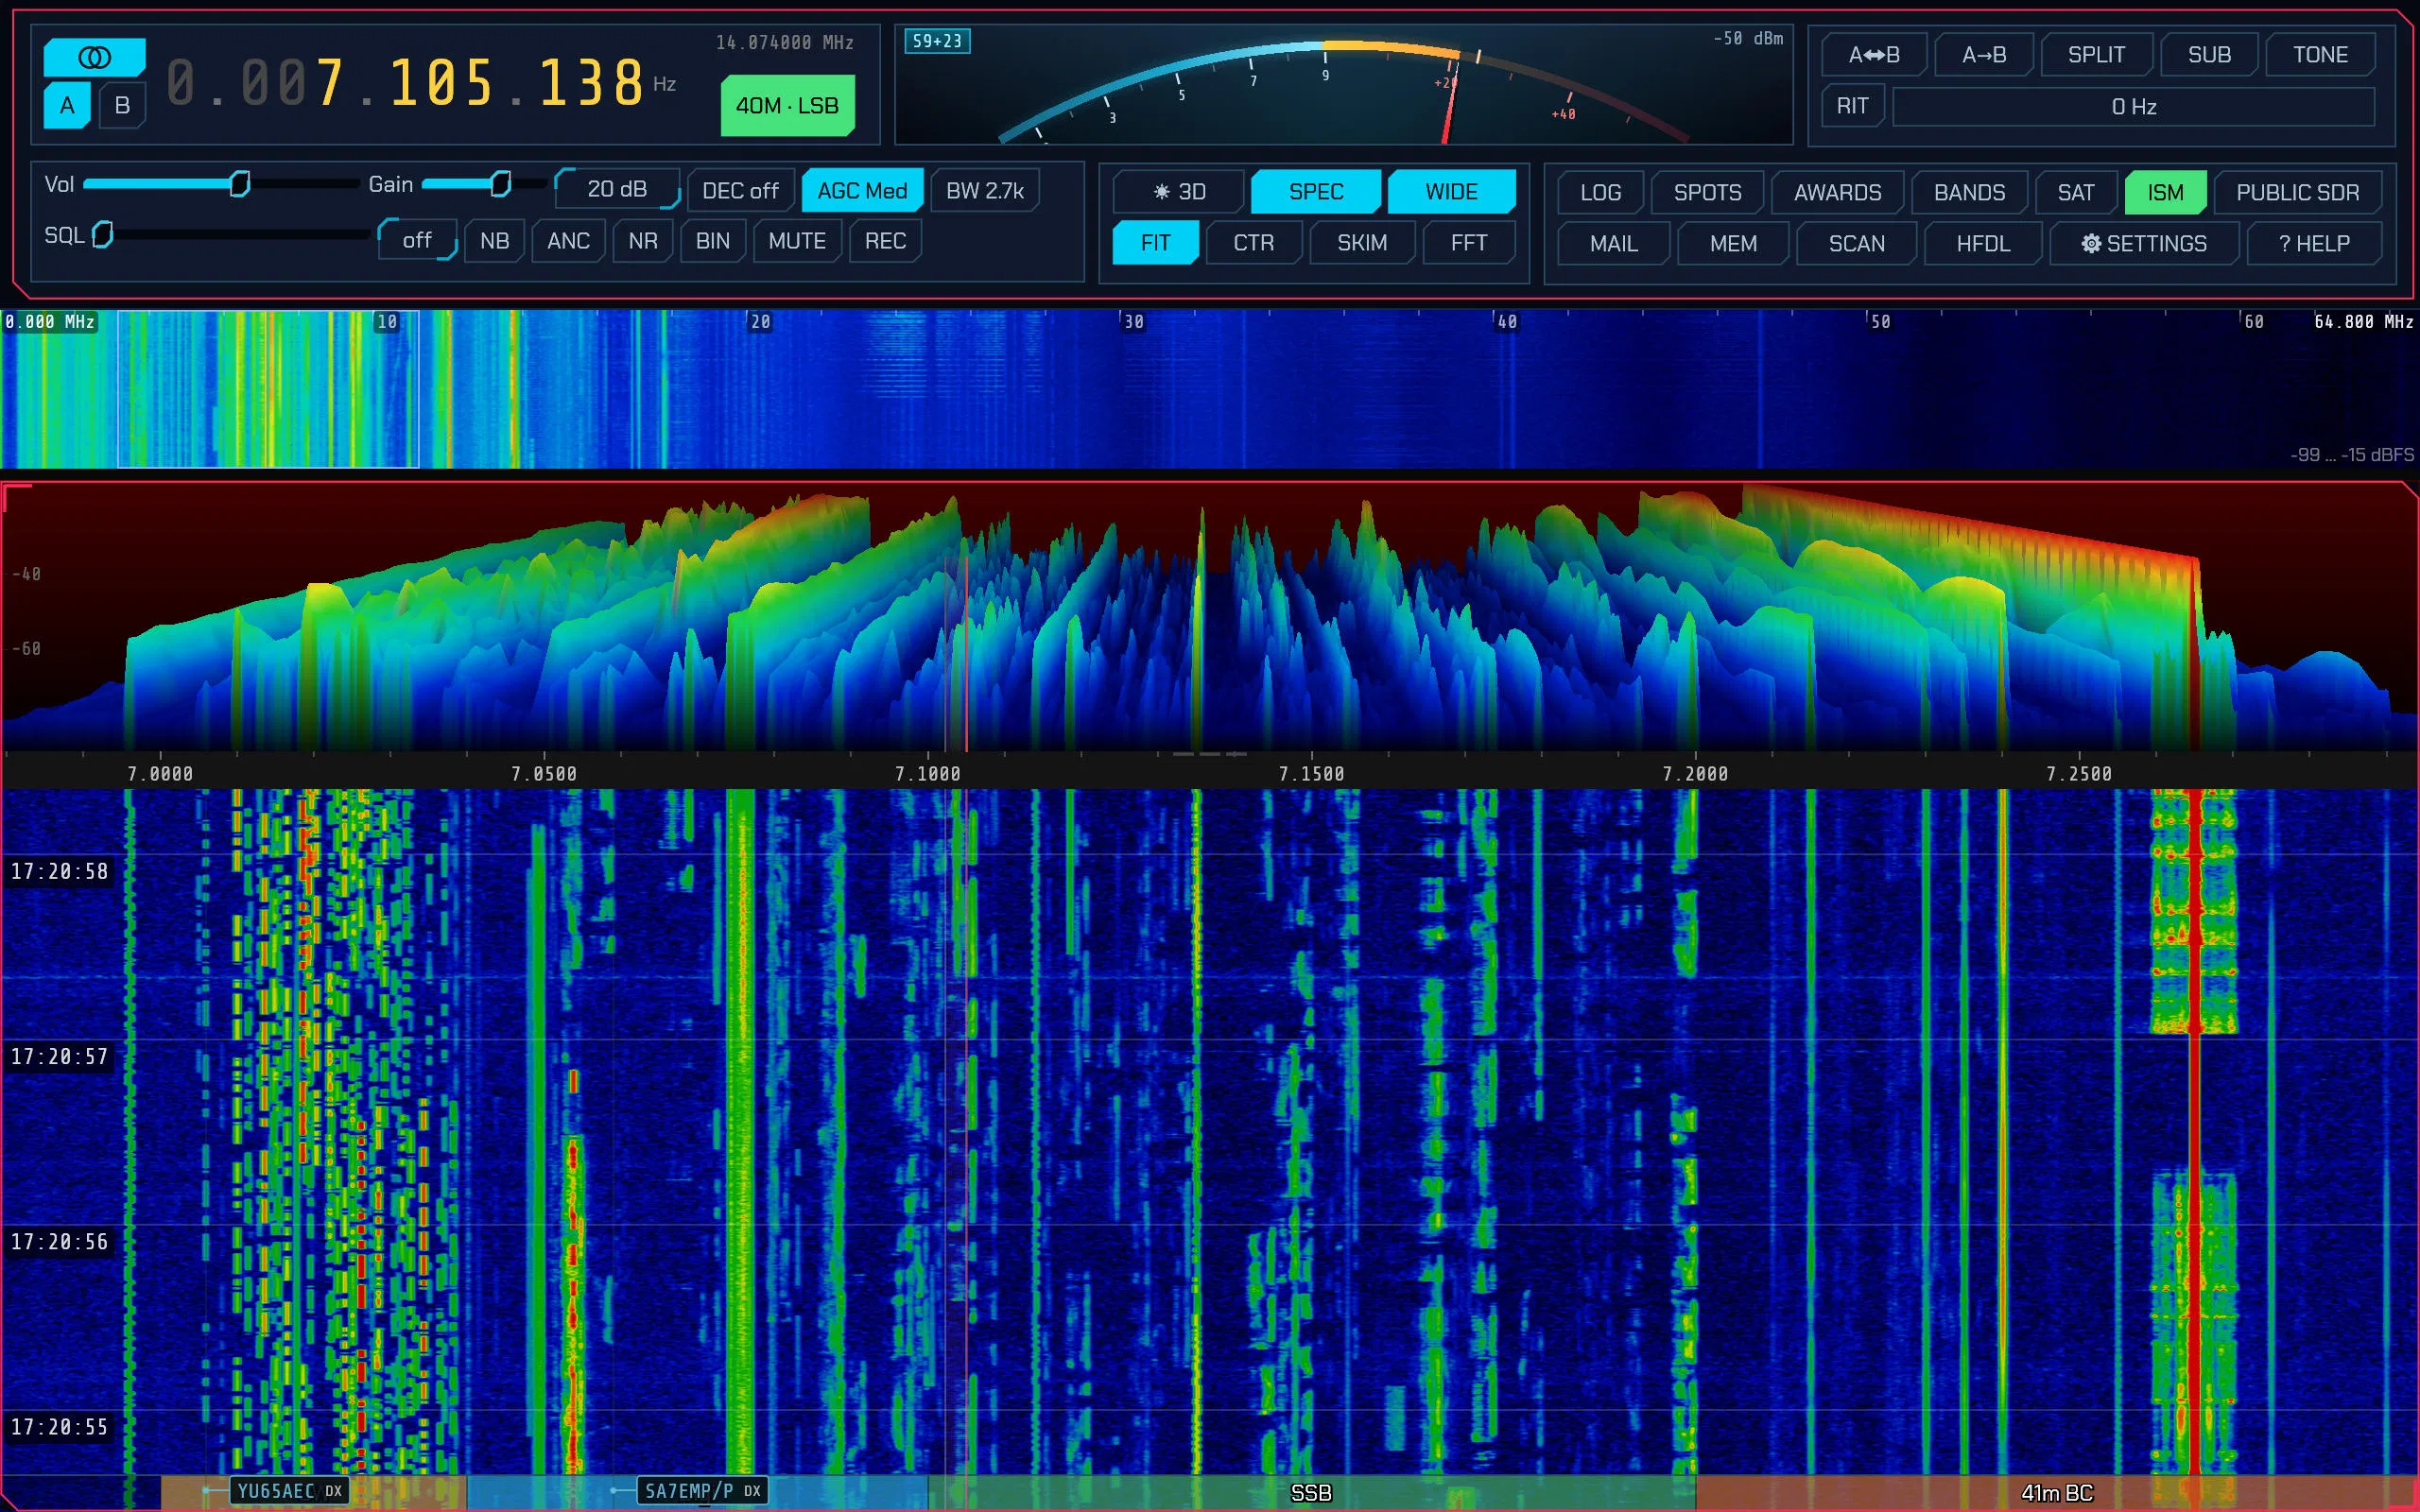Swap VFOs with the A↔B button
The height and width of the screenshot is (1512, 2420).
coord(1874,55)
